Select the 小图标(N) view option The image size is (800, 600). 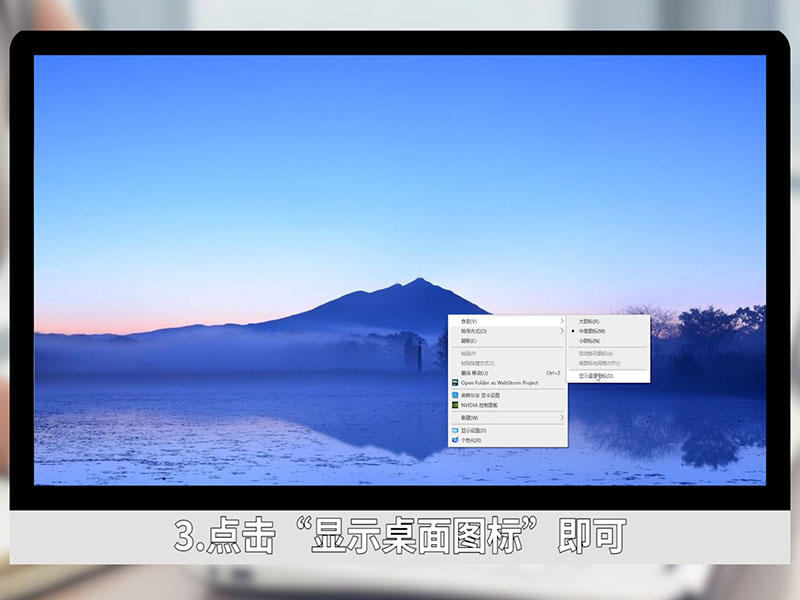609,341
